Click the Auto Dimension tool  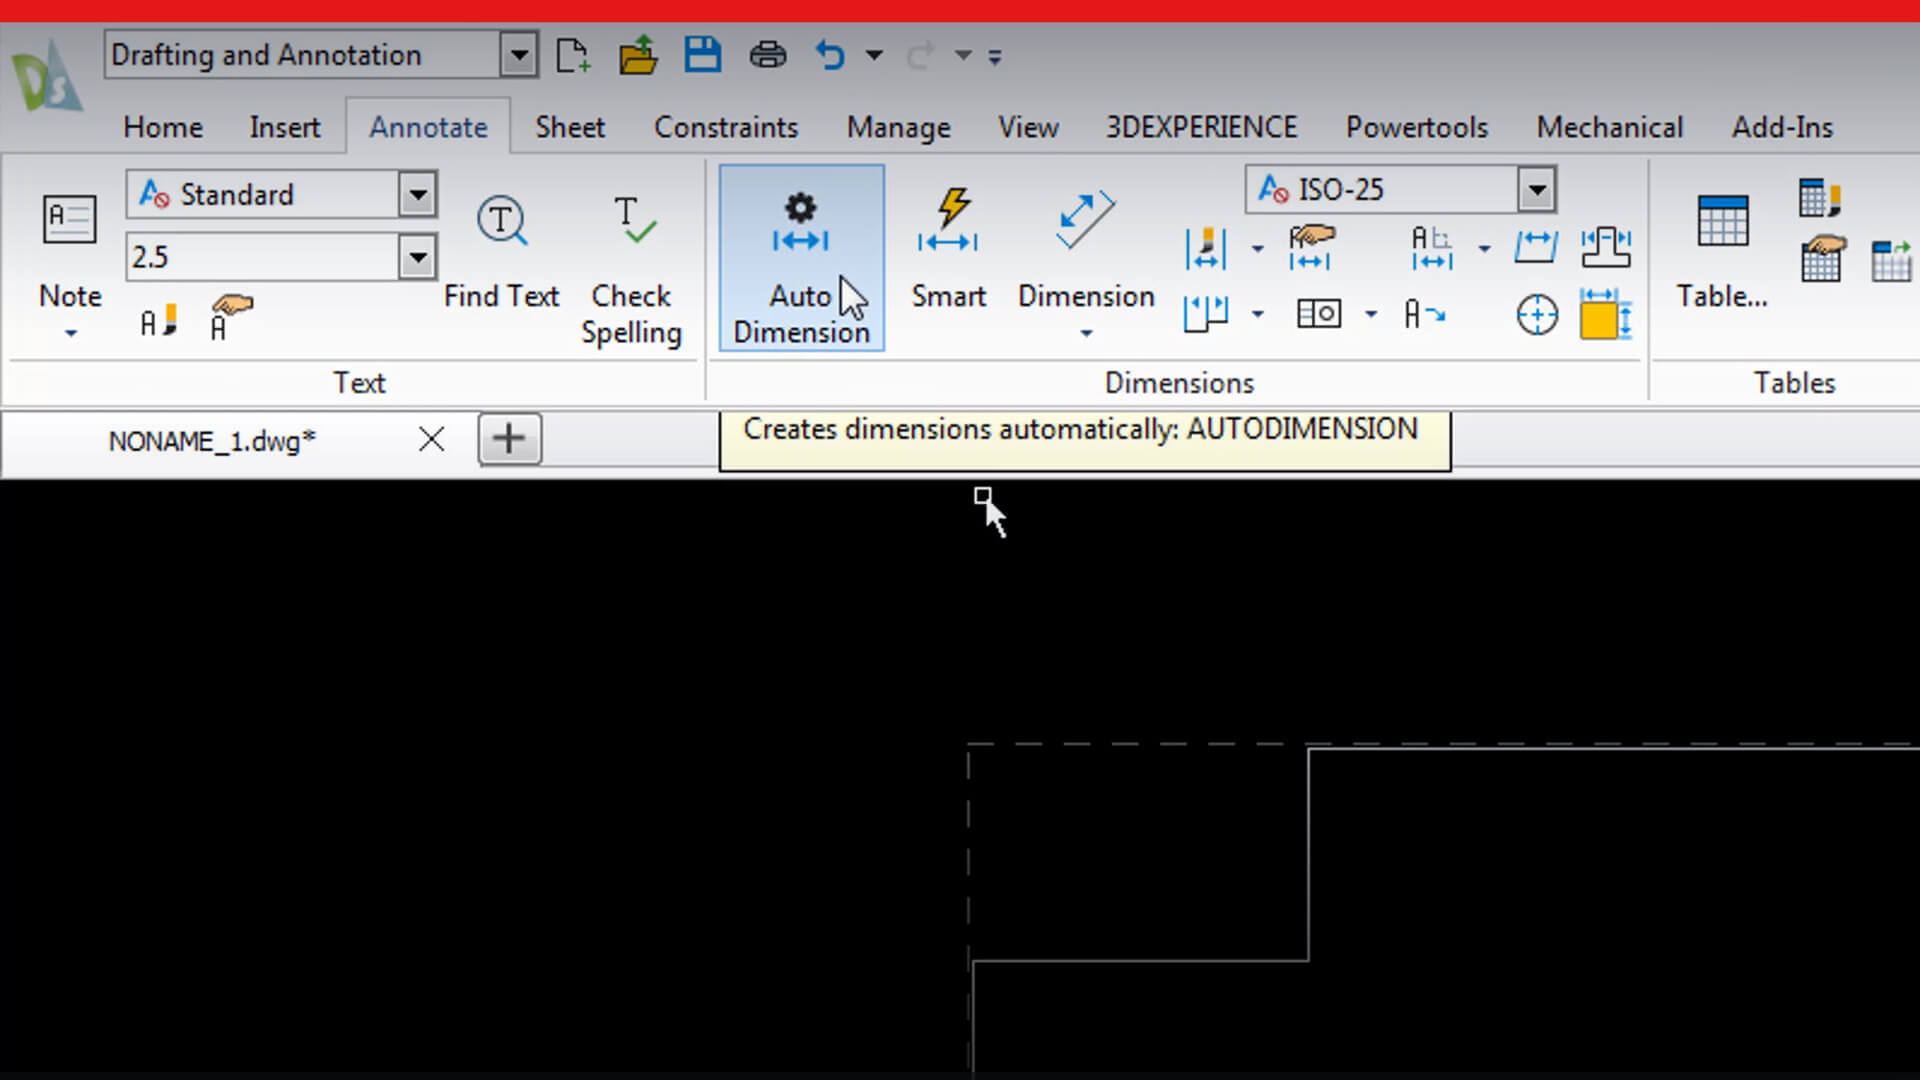[x=801, y=258]
